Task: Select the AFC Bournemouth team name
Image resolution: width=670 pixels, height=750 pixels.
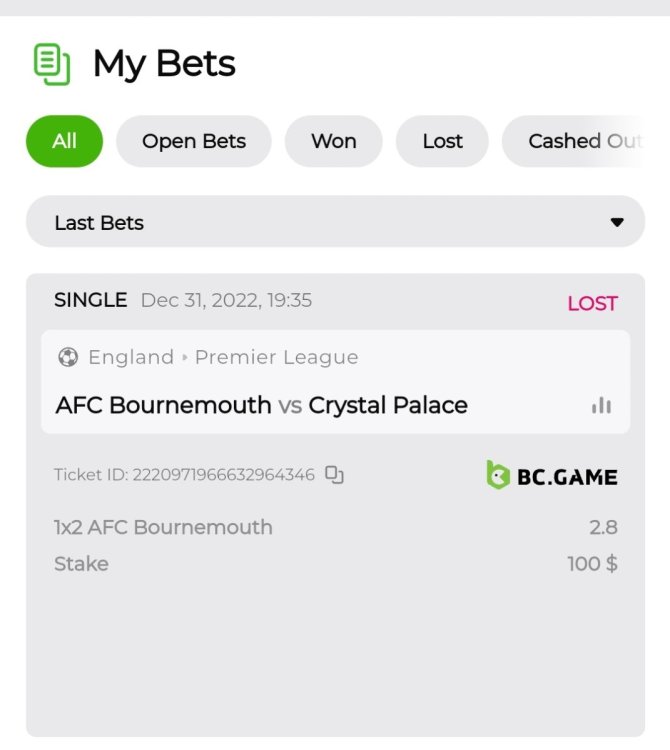Action: point(163,405)
